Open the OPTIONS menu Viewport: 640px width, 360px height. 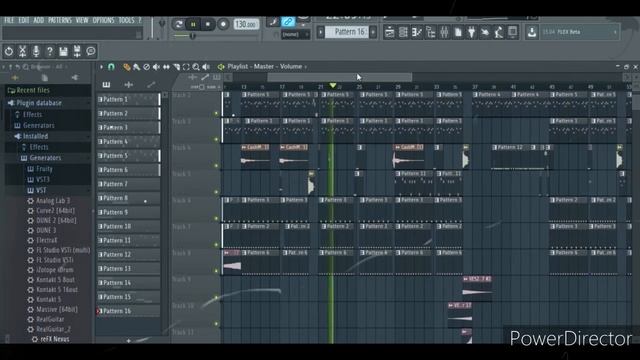(x=103, y=20)
